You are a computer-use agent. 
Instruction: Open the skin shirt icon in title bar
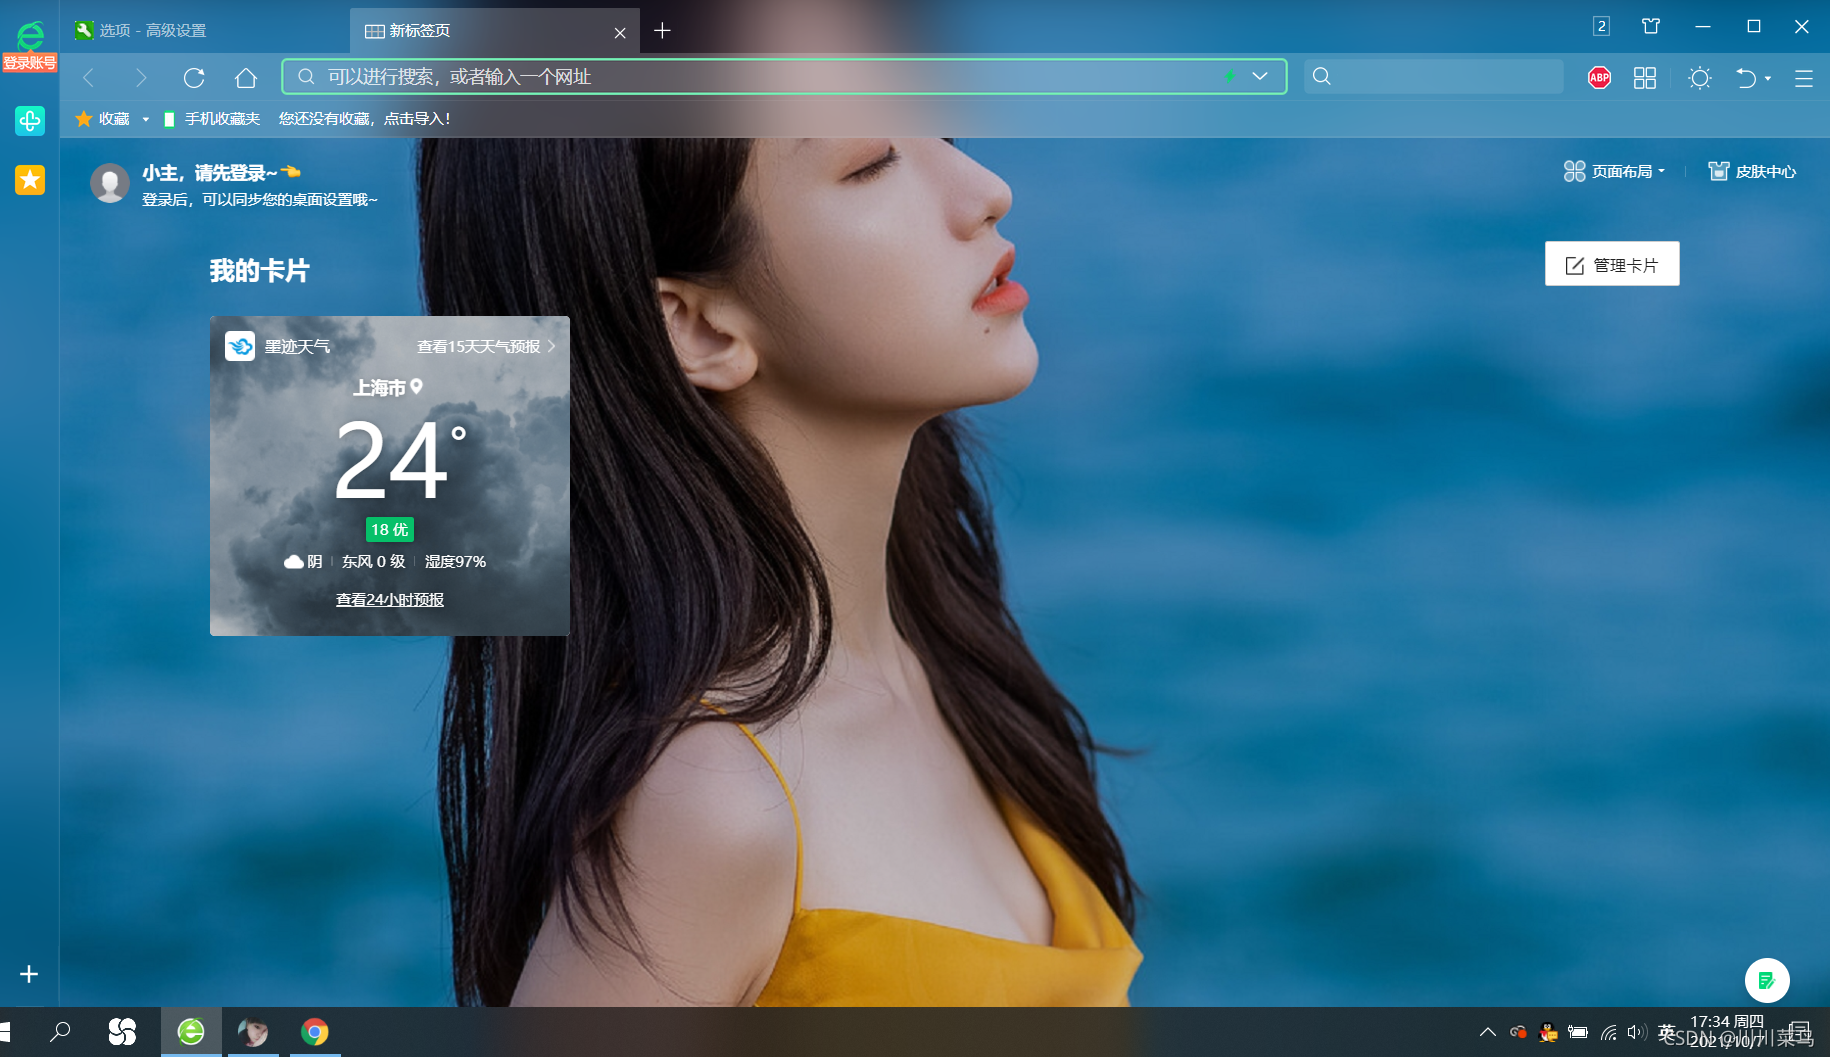pyautogui.click(x=1651, y=26)
